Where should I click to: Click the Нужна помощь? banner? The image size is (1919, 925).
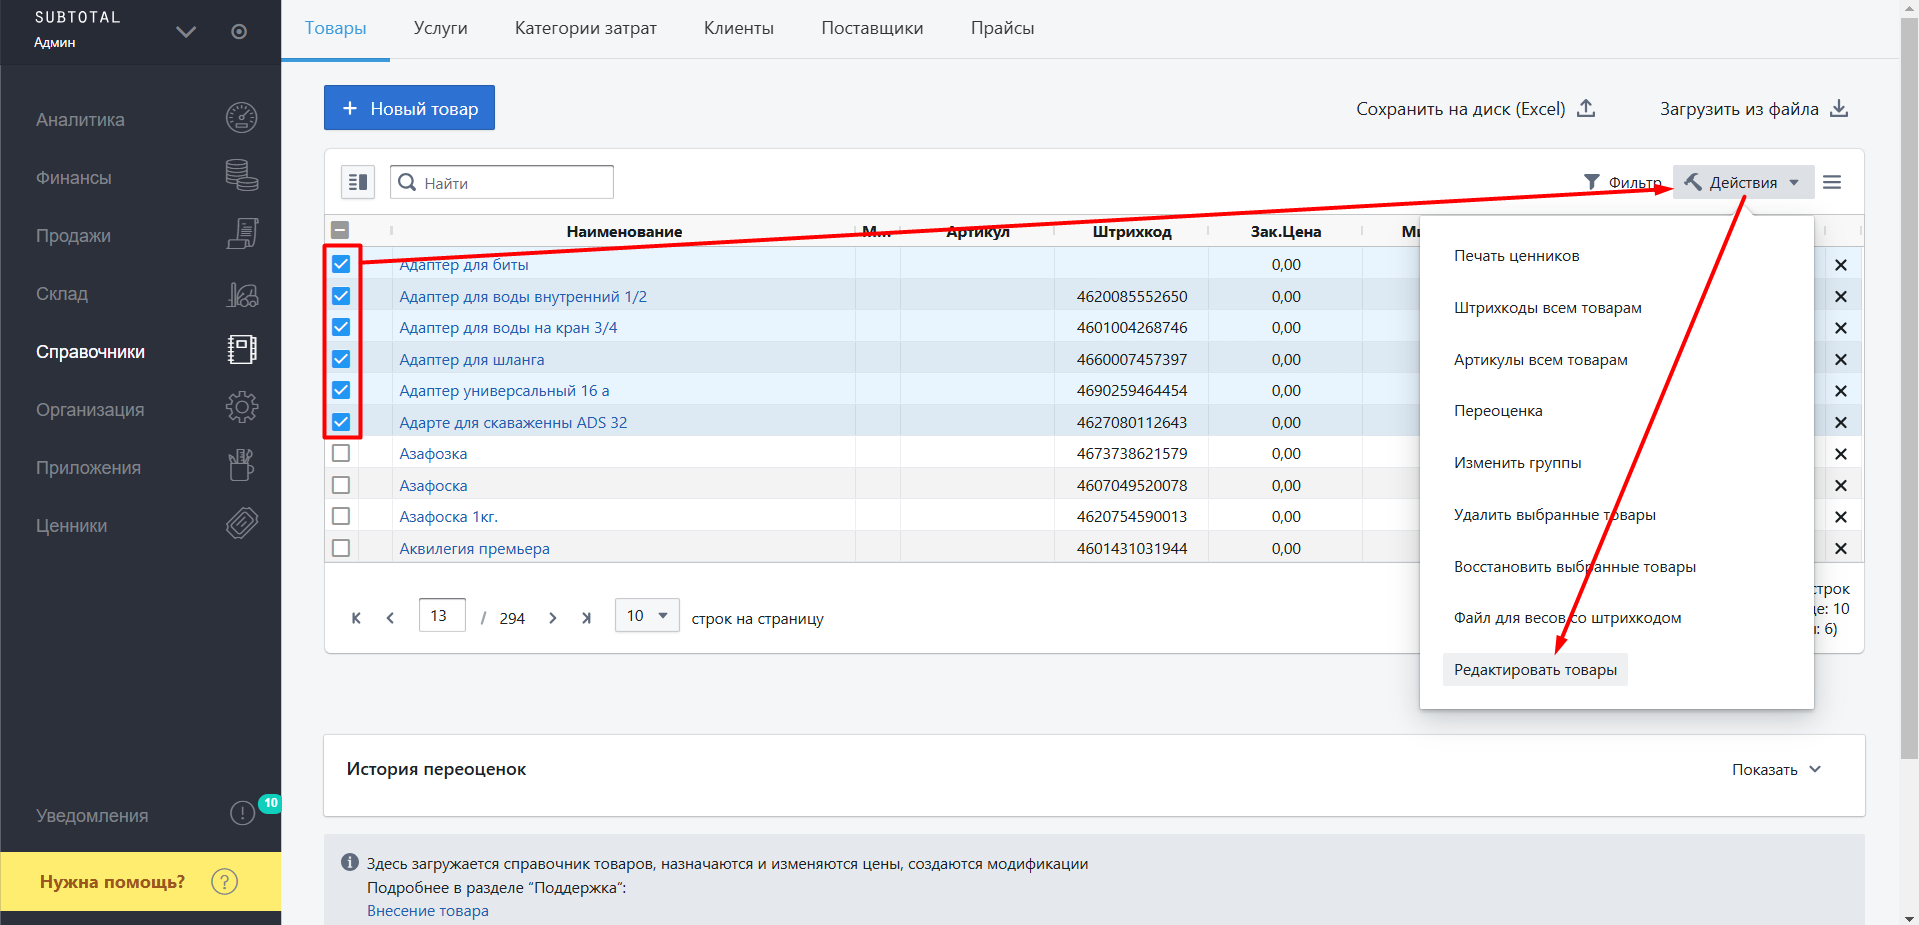140,881
